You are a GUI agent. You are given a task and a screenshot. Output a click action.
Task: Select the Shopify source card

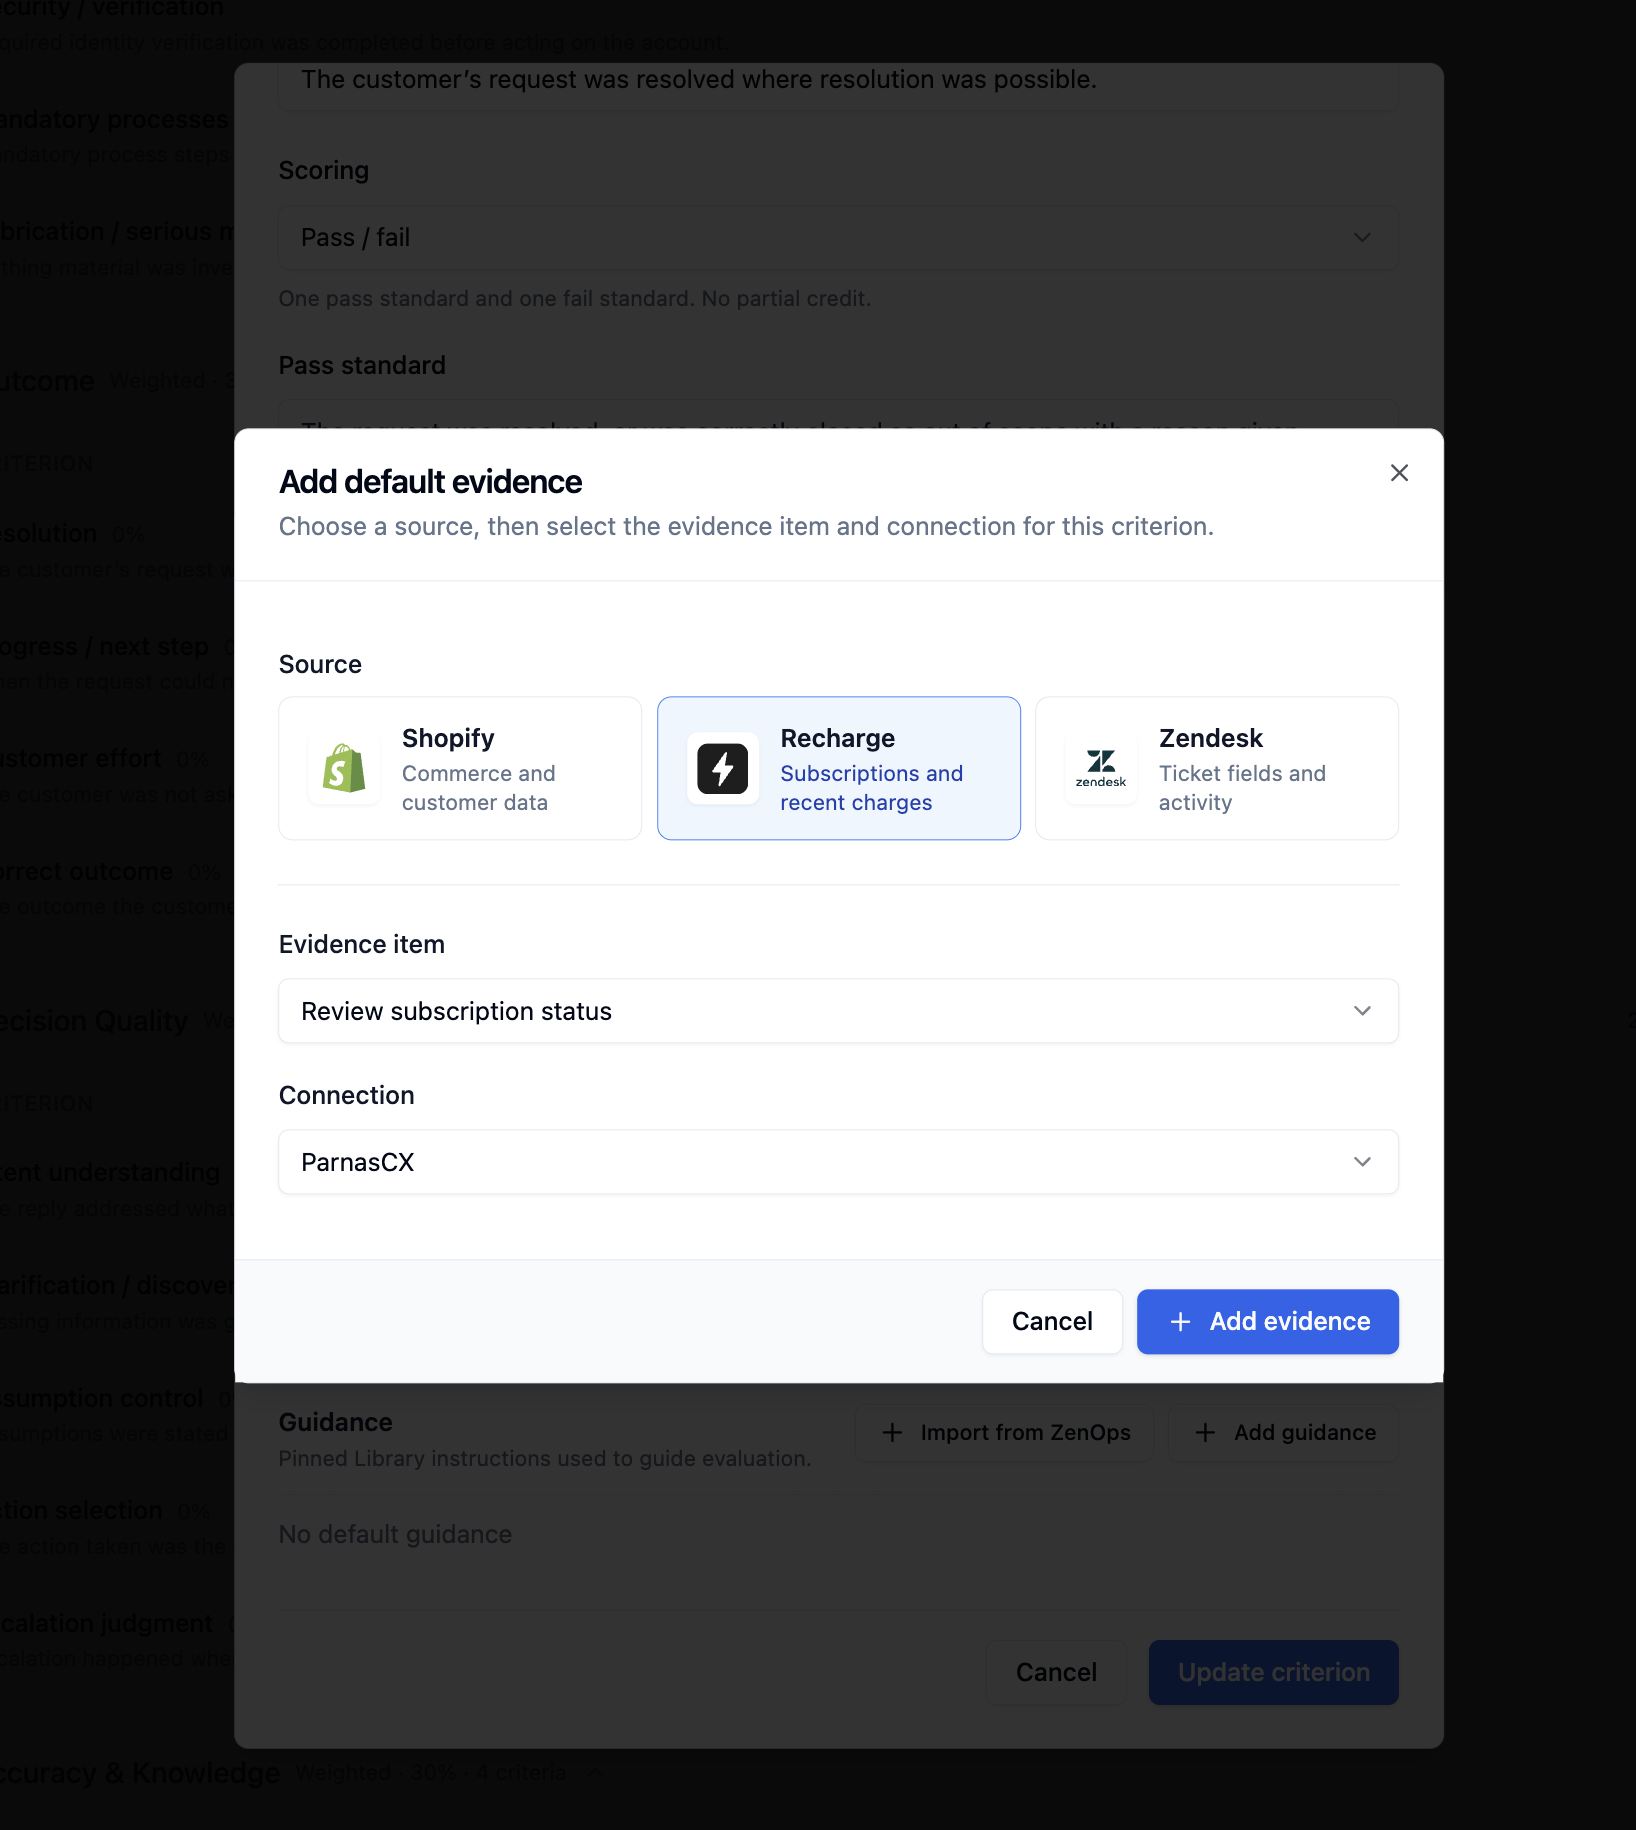point(460,768)
